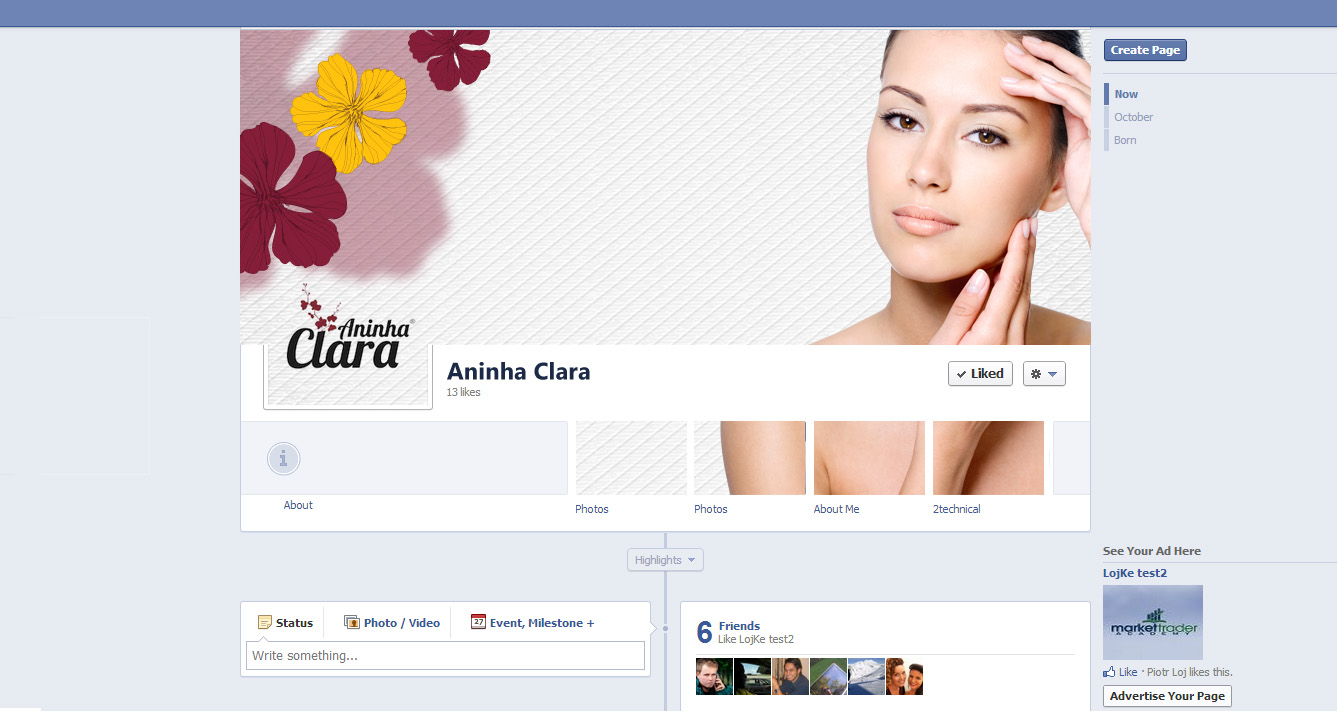The height and width of the screenshot is (712, 1337).
Task: Click the 13 likes text
Action: [463, 392]
